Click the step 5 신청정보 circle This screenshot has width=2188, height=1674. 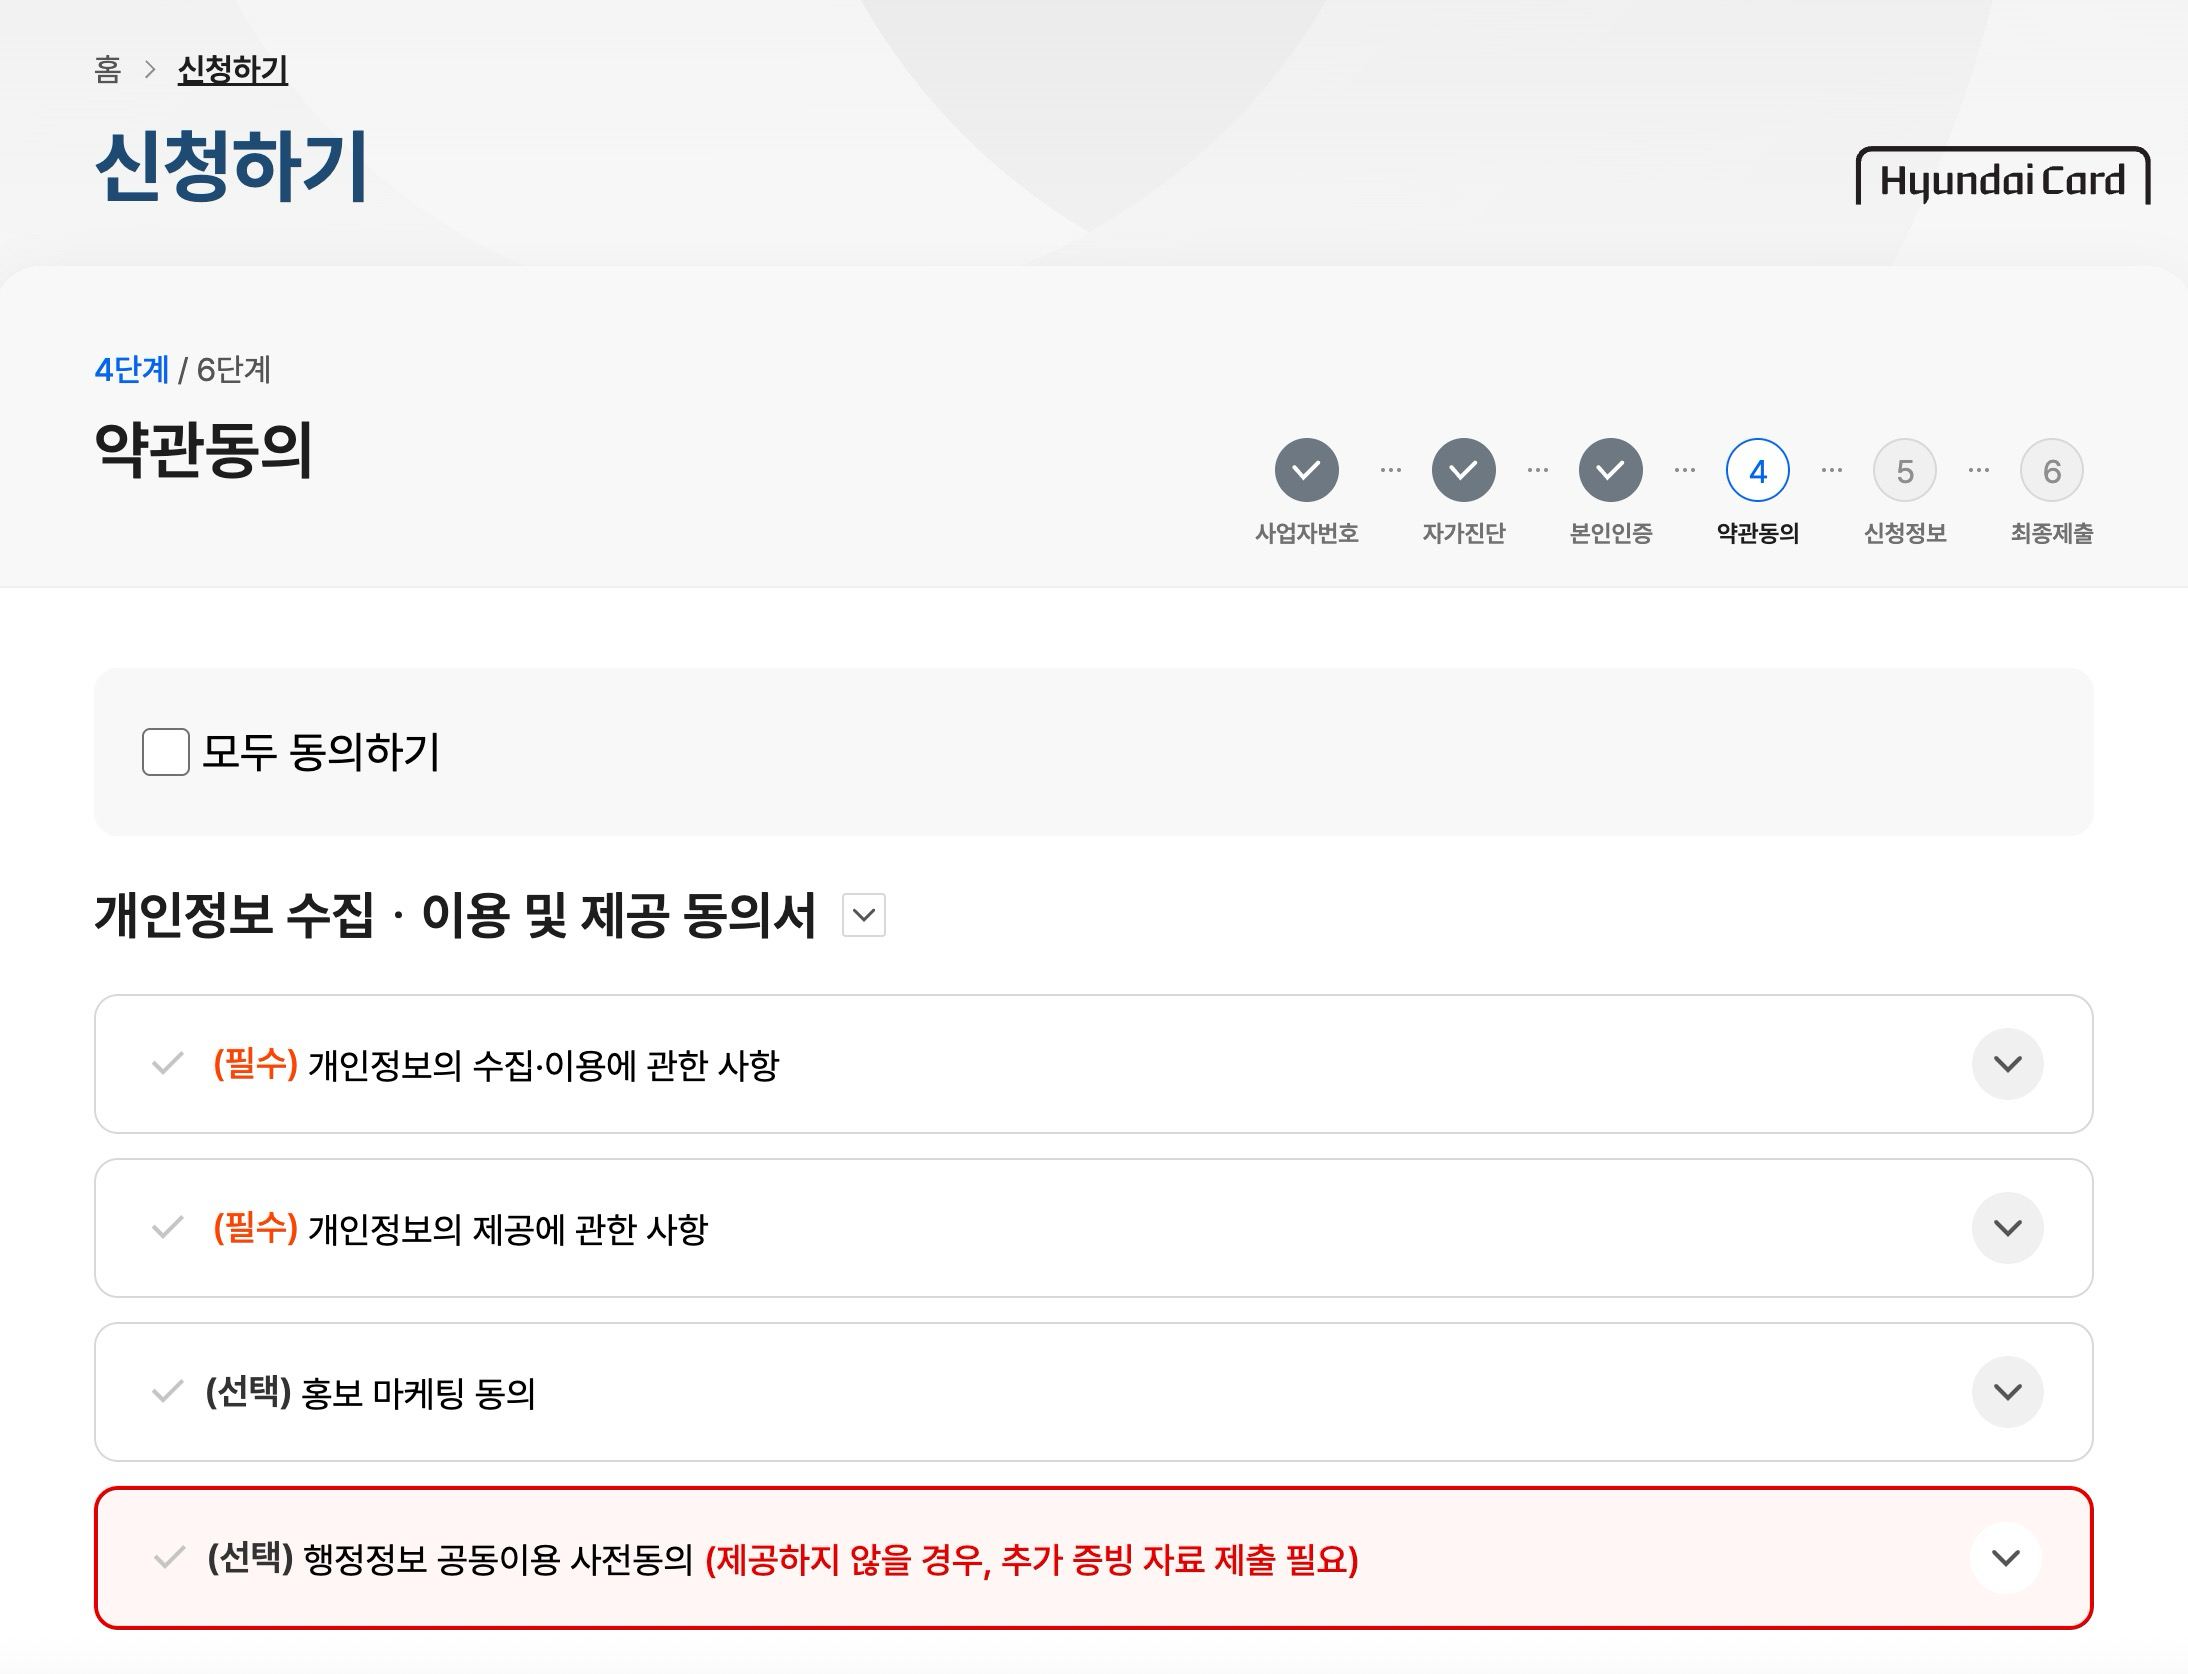click(1904, 470)
